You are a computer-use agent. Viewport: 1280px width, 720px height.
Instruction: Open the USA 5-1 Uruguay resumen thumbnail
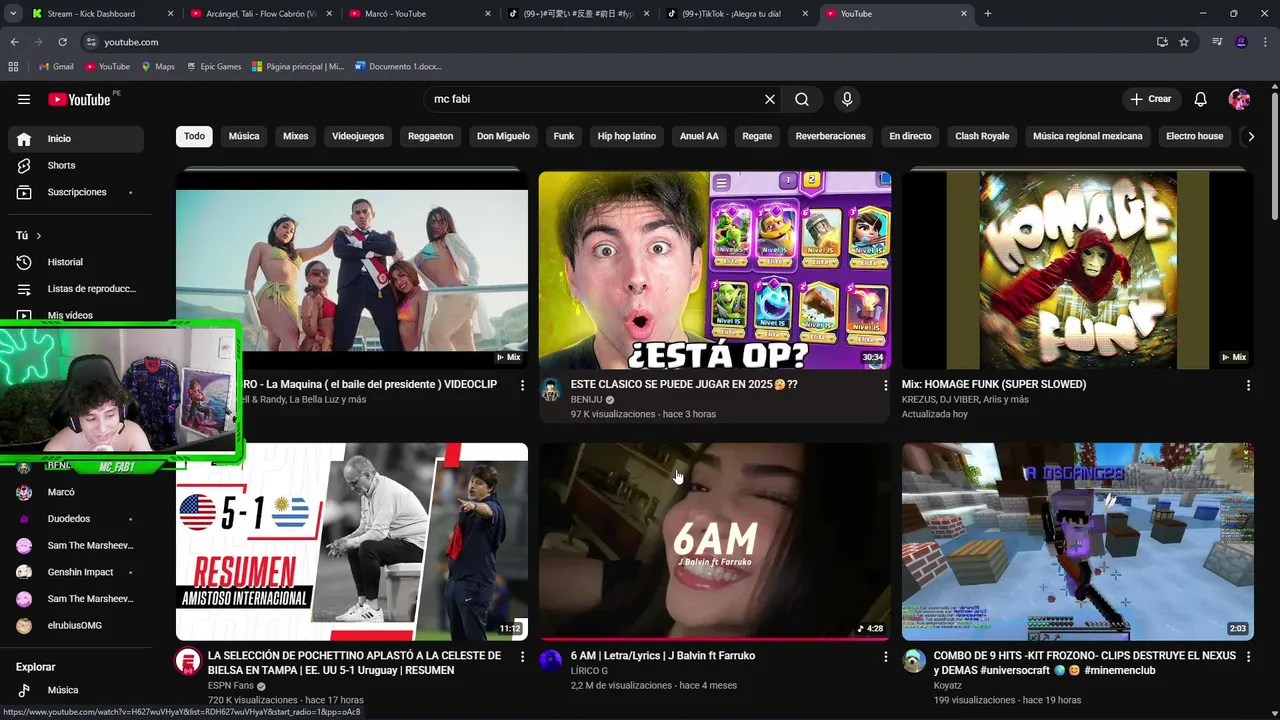(x=352, y=541)
